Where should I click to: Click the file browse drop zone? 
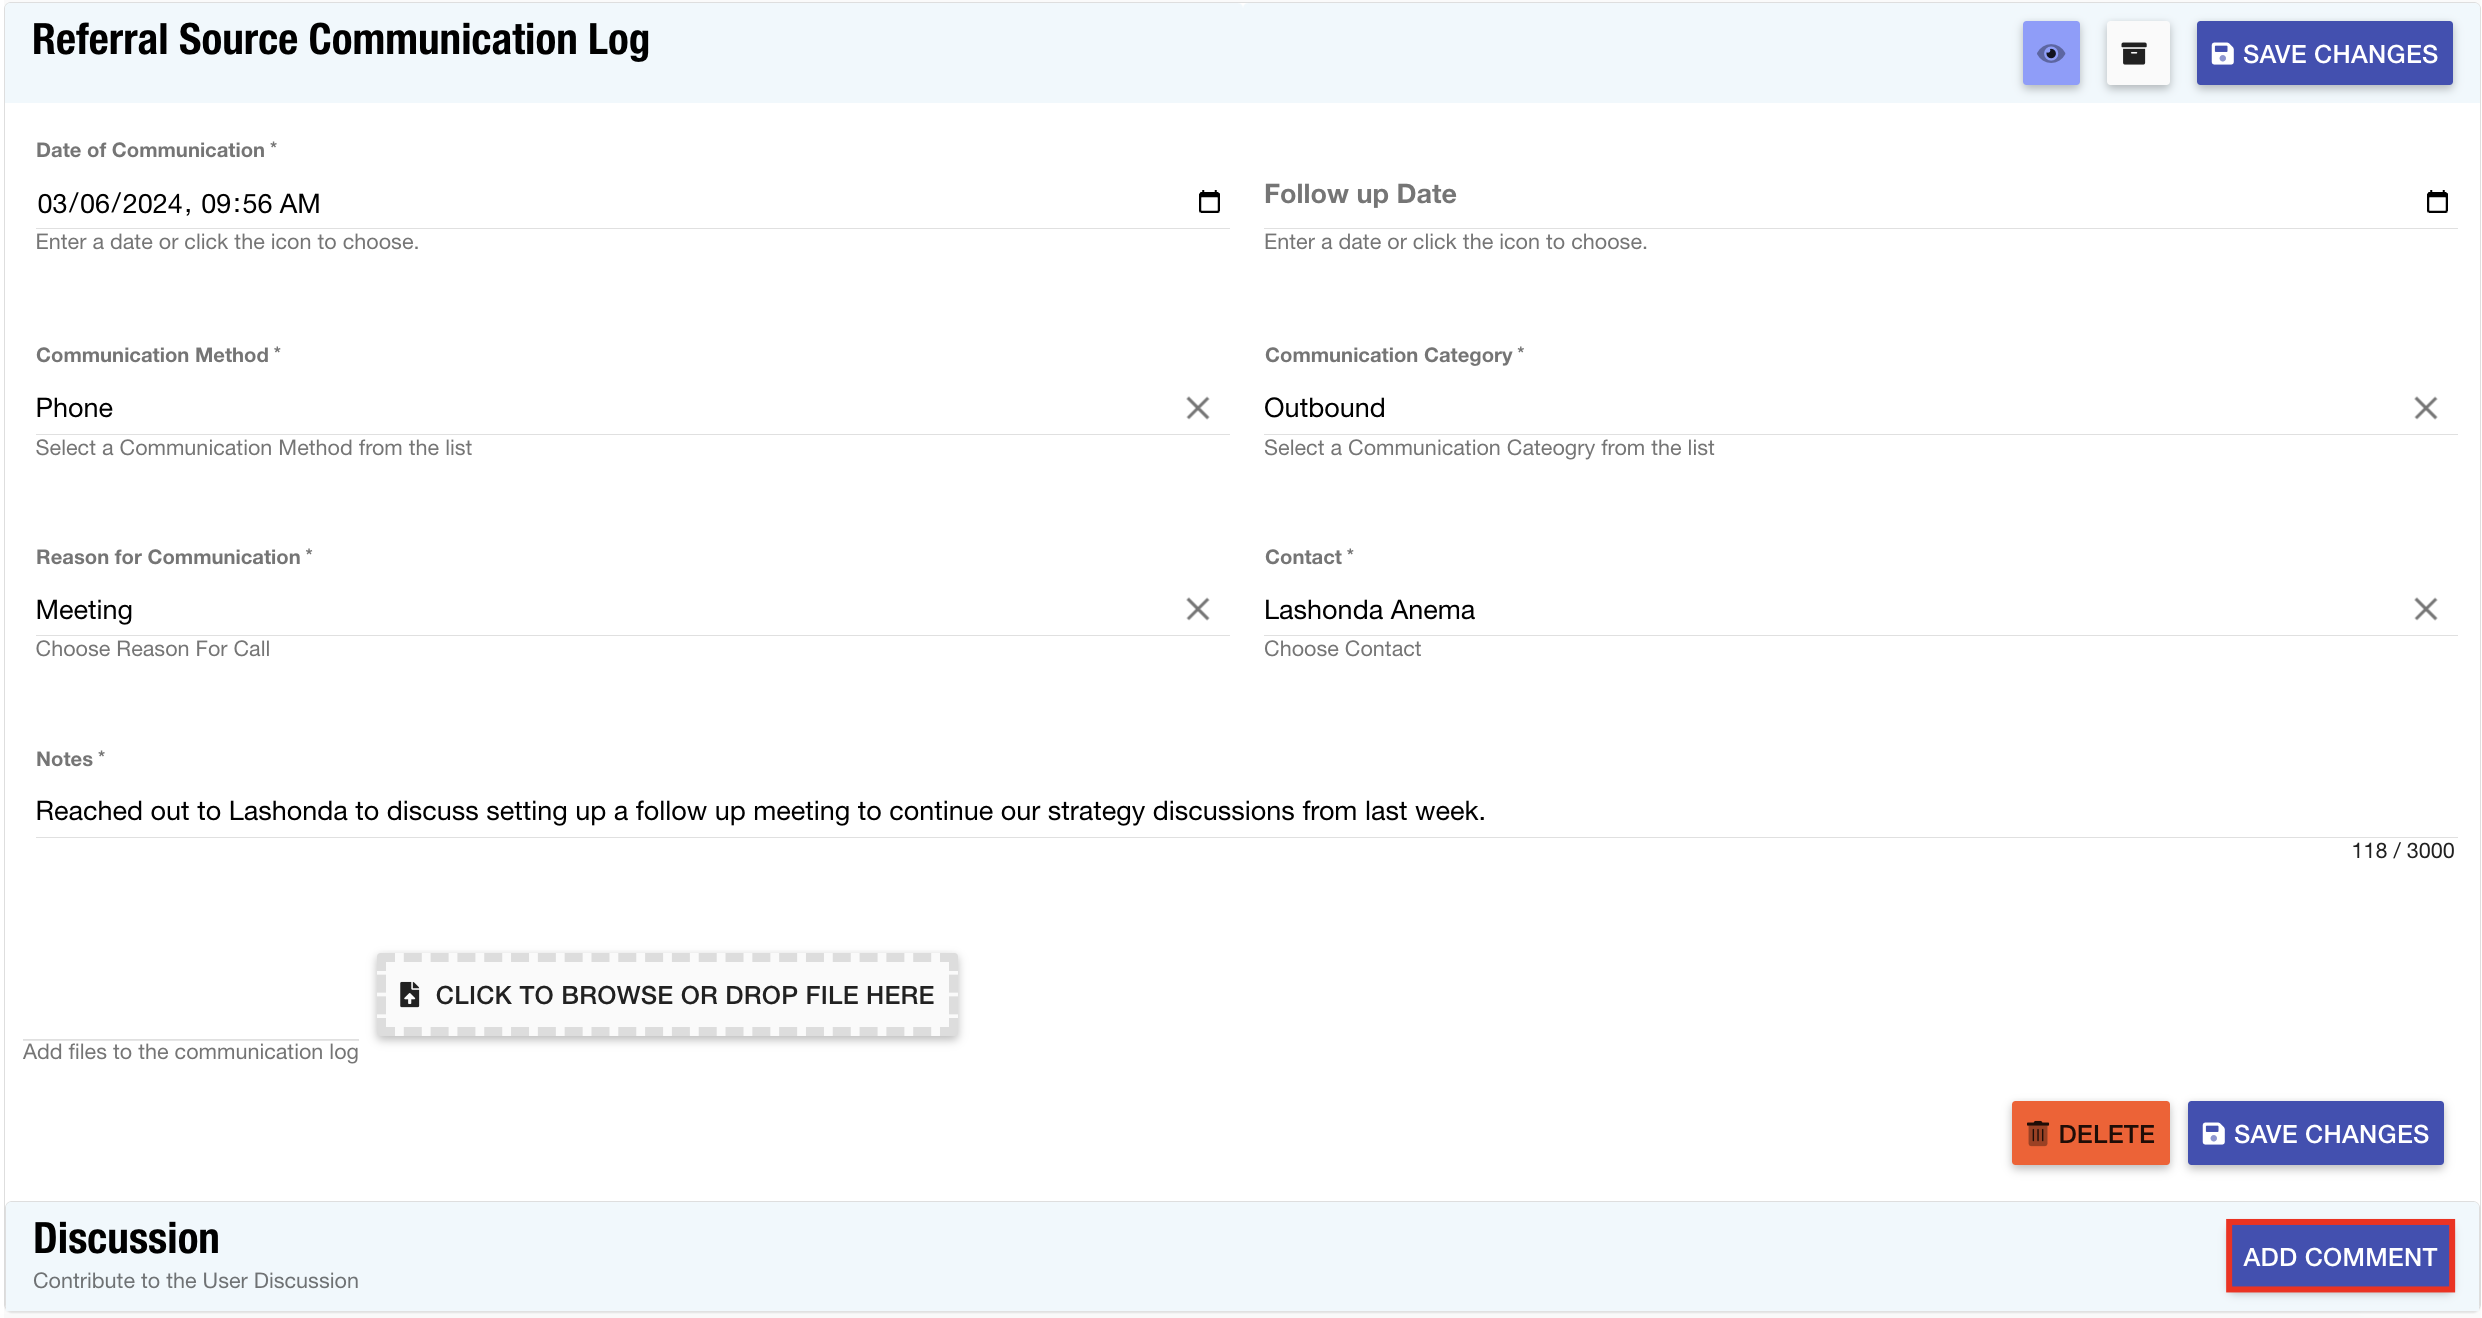pos(667,994)
